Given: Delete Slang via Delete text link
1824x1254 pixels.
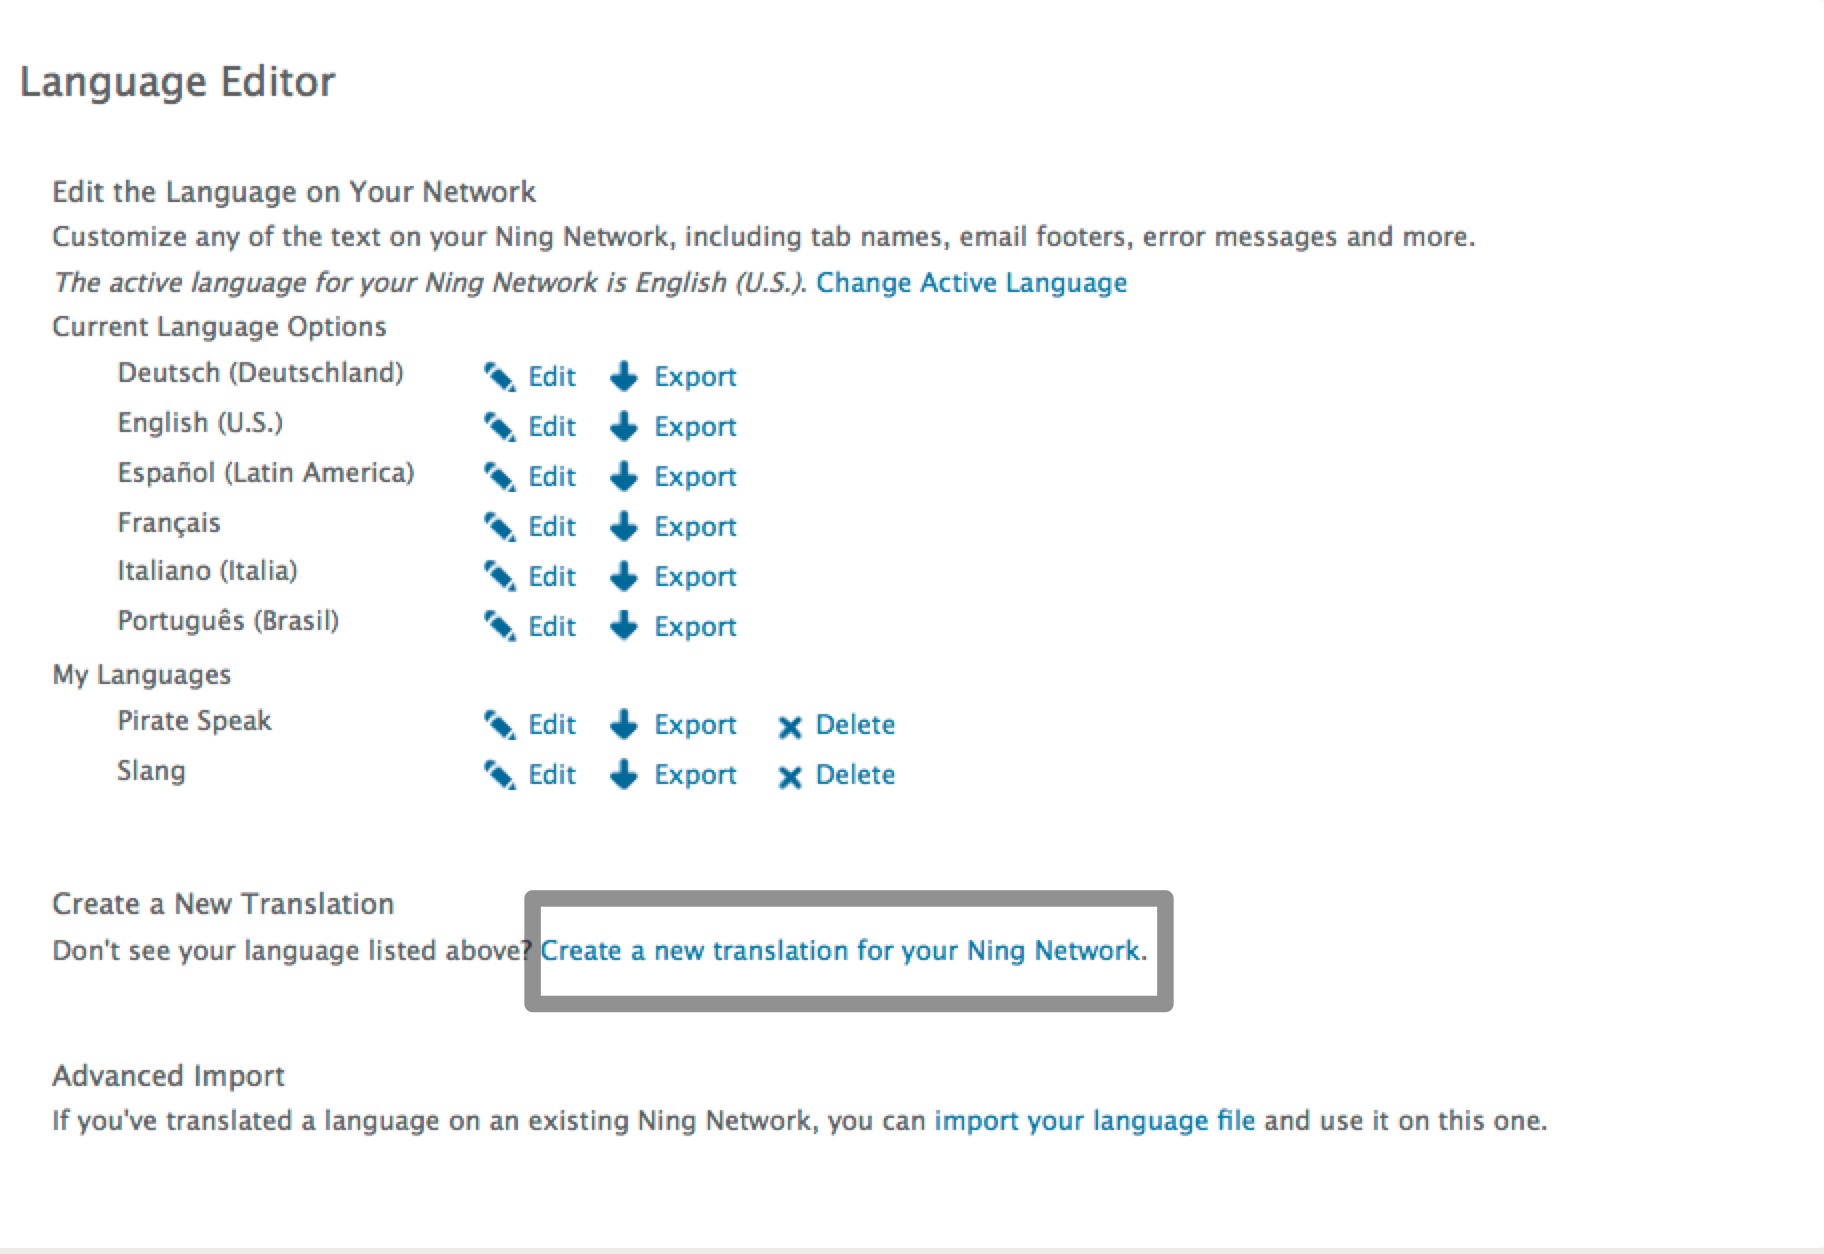Looking at the screenshot, I should click(855, 775).
